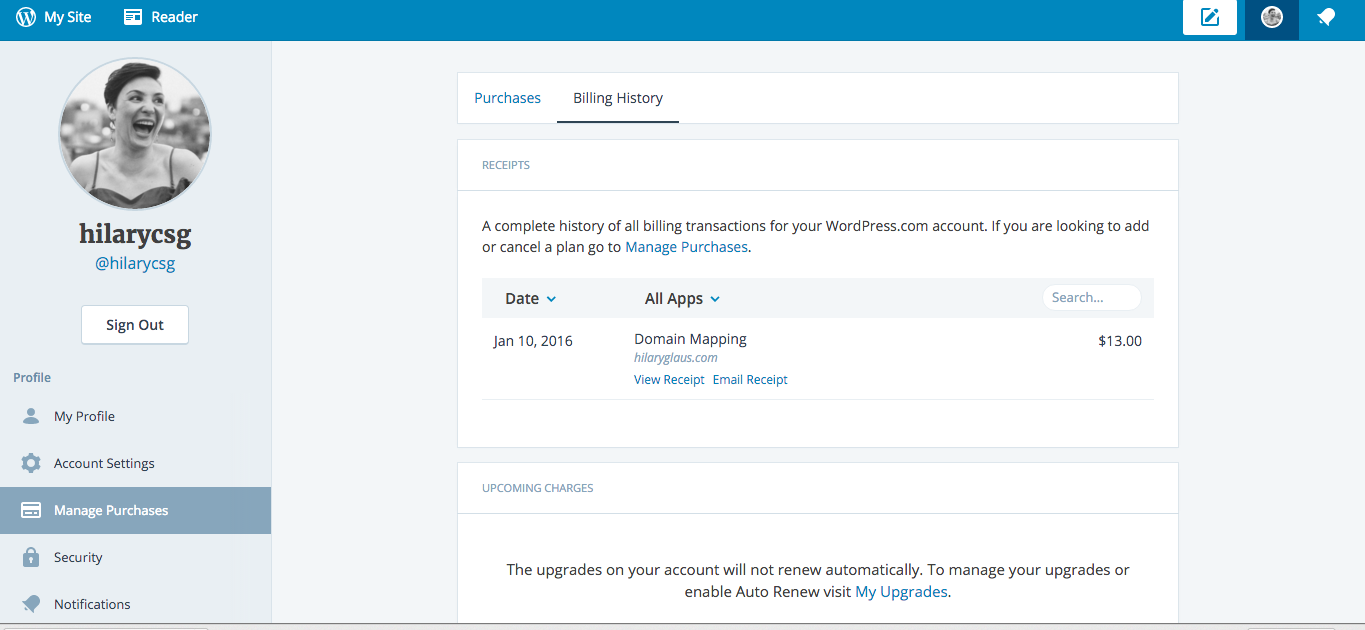Click the Security lock icon

[x=31, y=557]
